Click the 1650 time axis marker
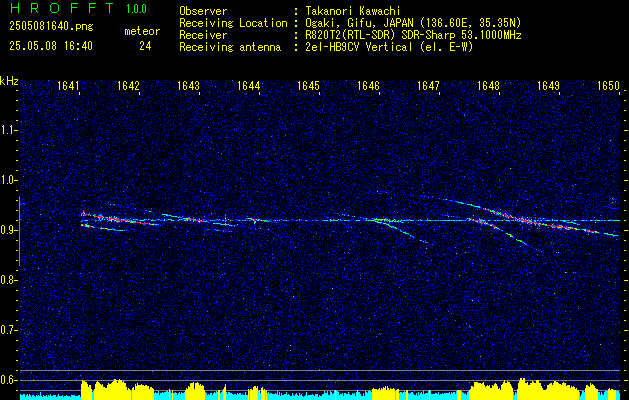Screen dimensions: 629x400 click(609, 86)
